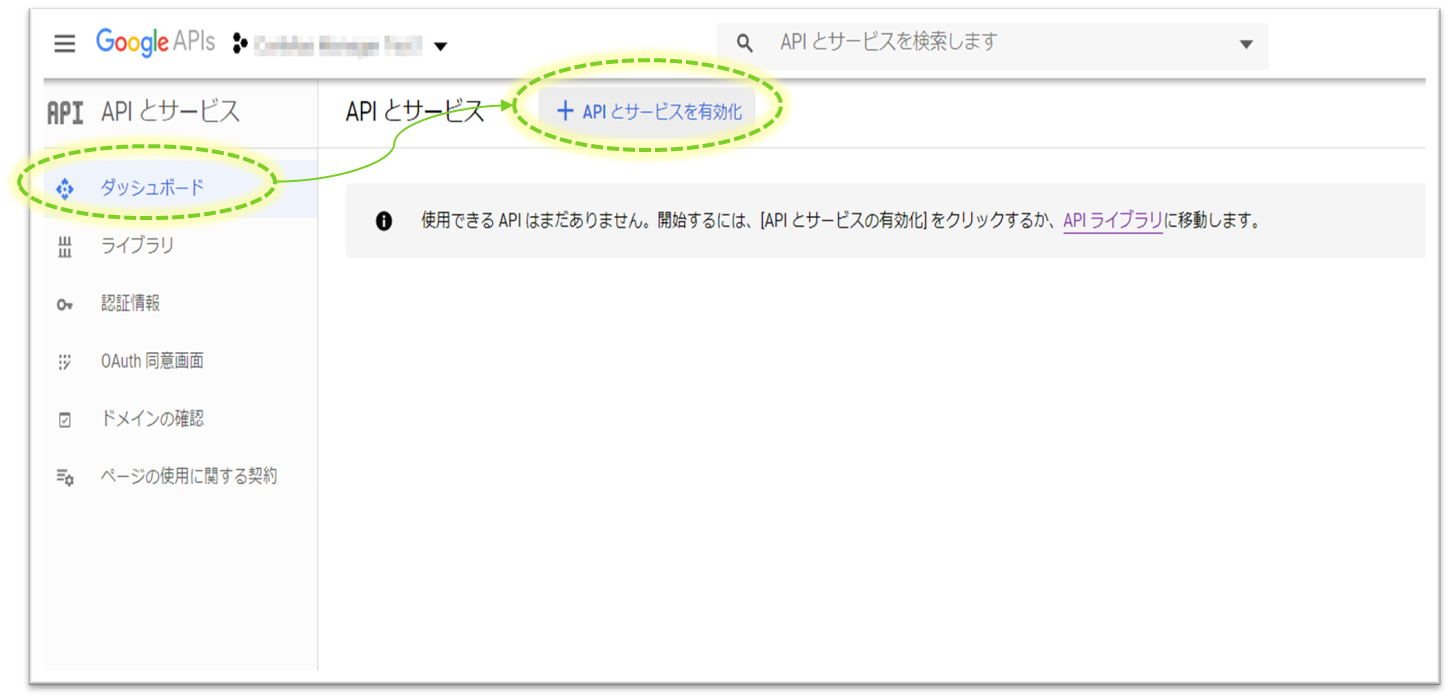Click the OAuth 同意画面 sidebar icon
Viewport: 1451px width, 699px height.
(65, 362)
